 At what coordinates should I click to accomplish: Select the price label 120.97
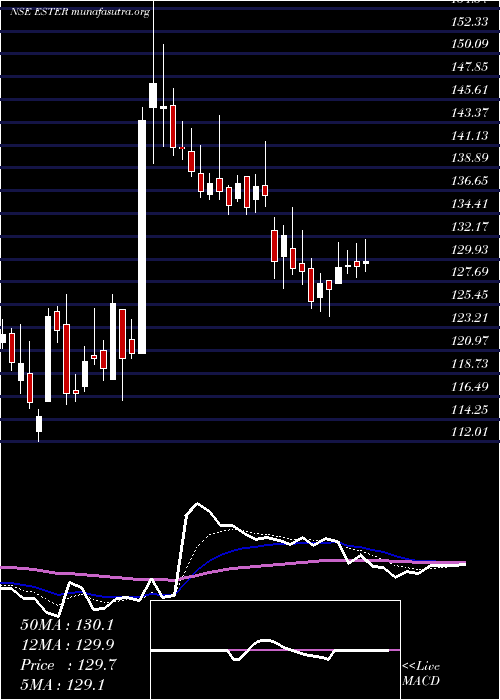(469, 341)
